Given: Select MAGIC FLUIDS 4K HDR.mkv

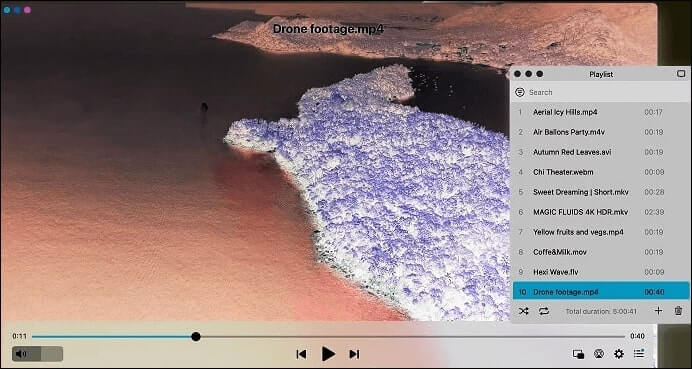Looking at the screenshot, I should [600, 212].
